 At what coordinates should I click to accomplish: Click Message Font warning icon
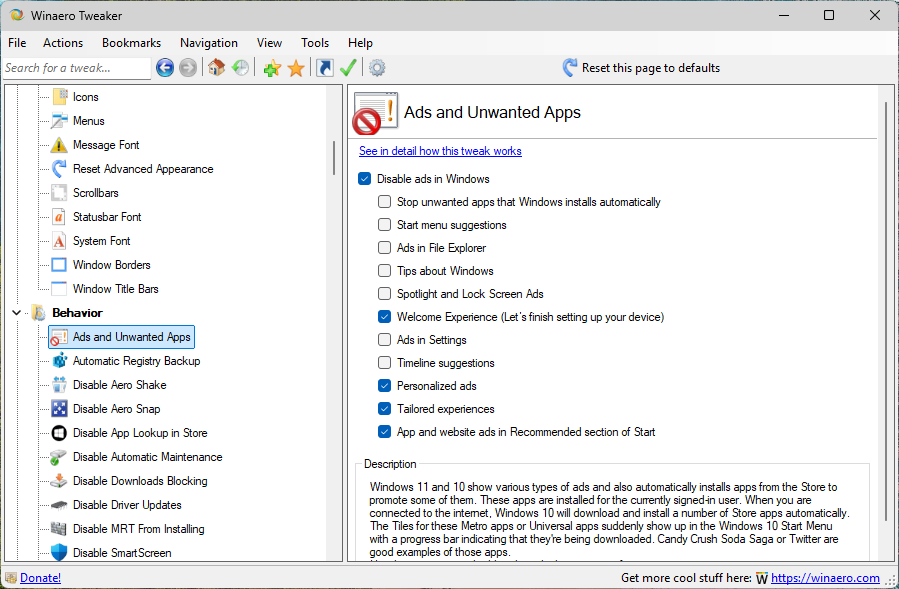59,145
